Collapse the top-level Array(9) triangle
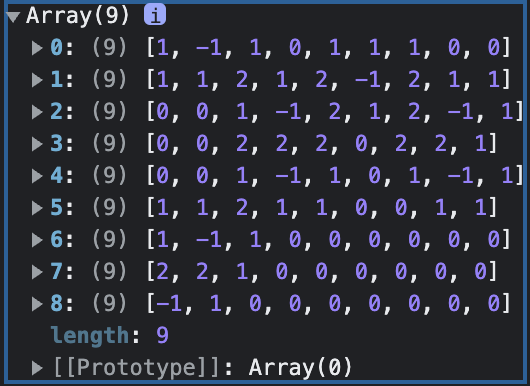Screen dimensions: 530x386 pos(14,17)
